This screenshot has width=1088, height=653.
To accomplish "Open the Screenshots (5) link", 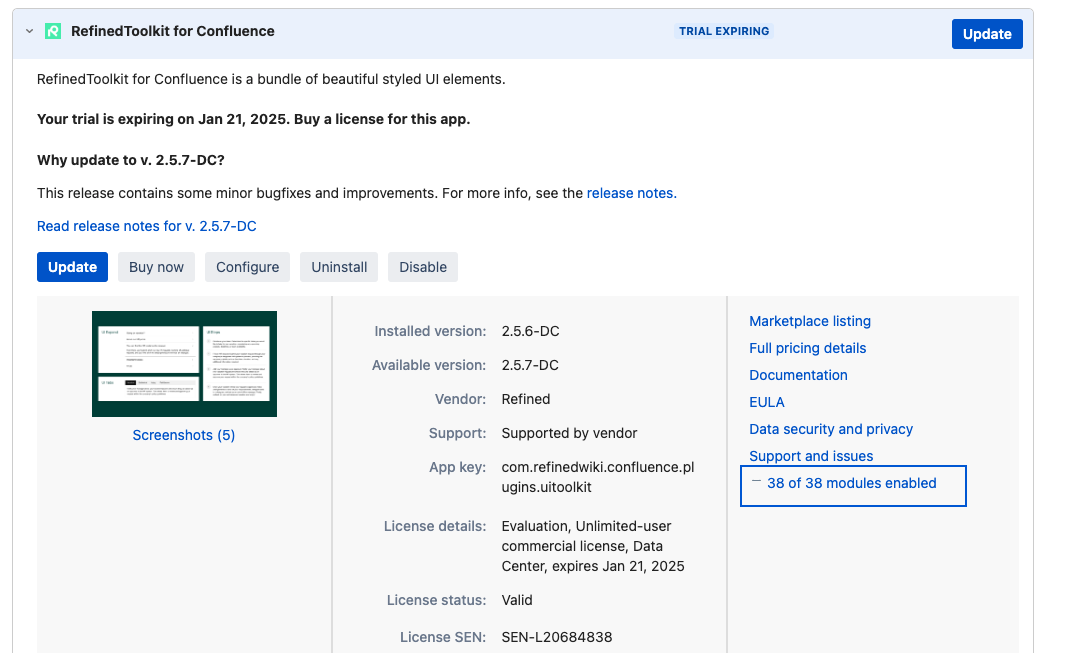I will click(x=184, y=435).
